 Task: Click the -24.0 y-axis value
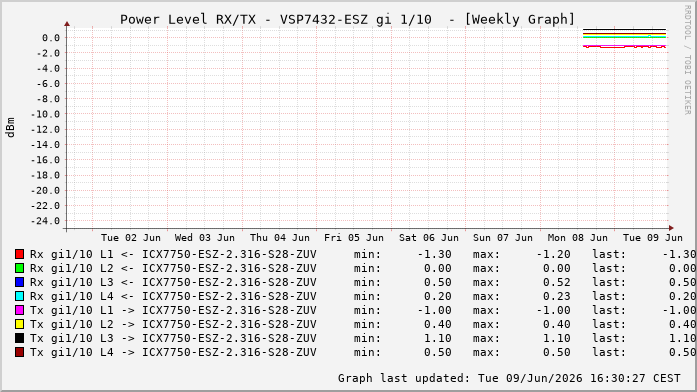click(x=45, y=221)
